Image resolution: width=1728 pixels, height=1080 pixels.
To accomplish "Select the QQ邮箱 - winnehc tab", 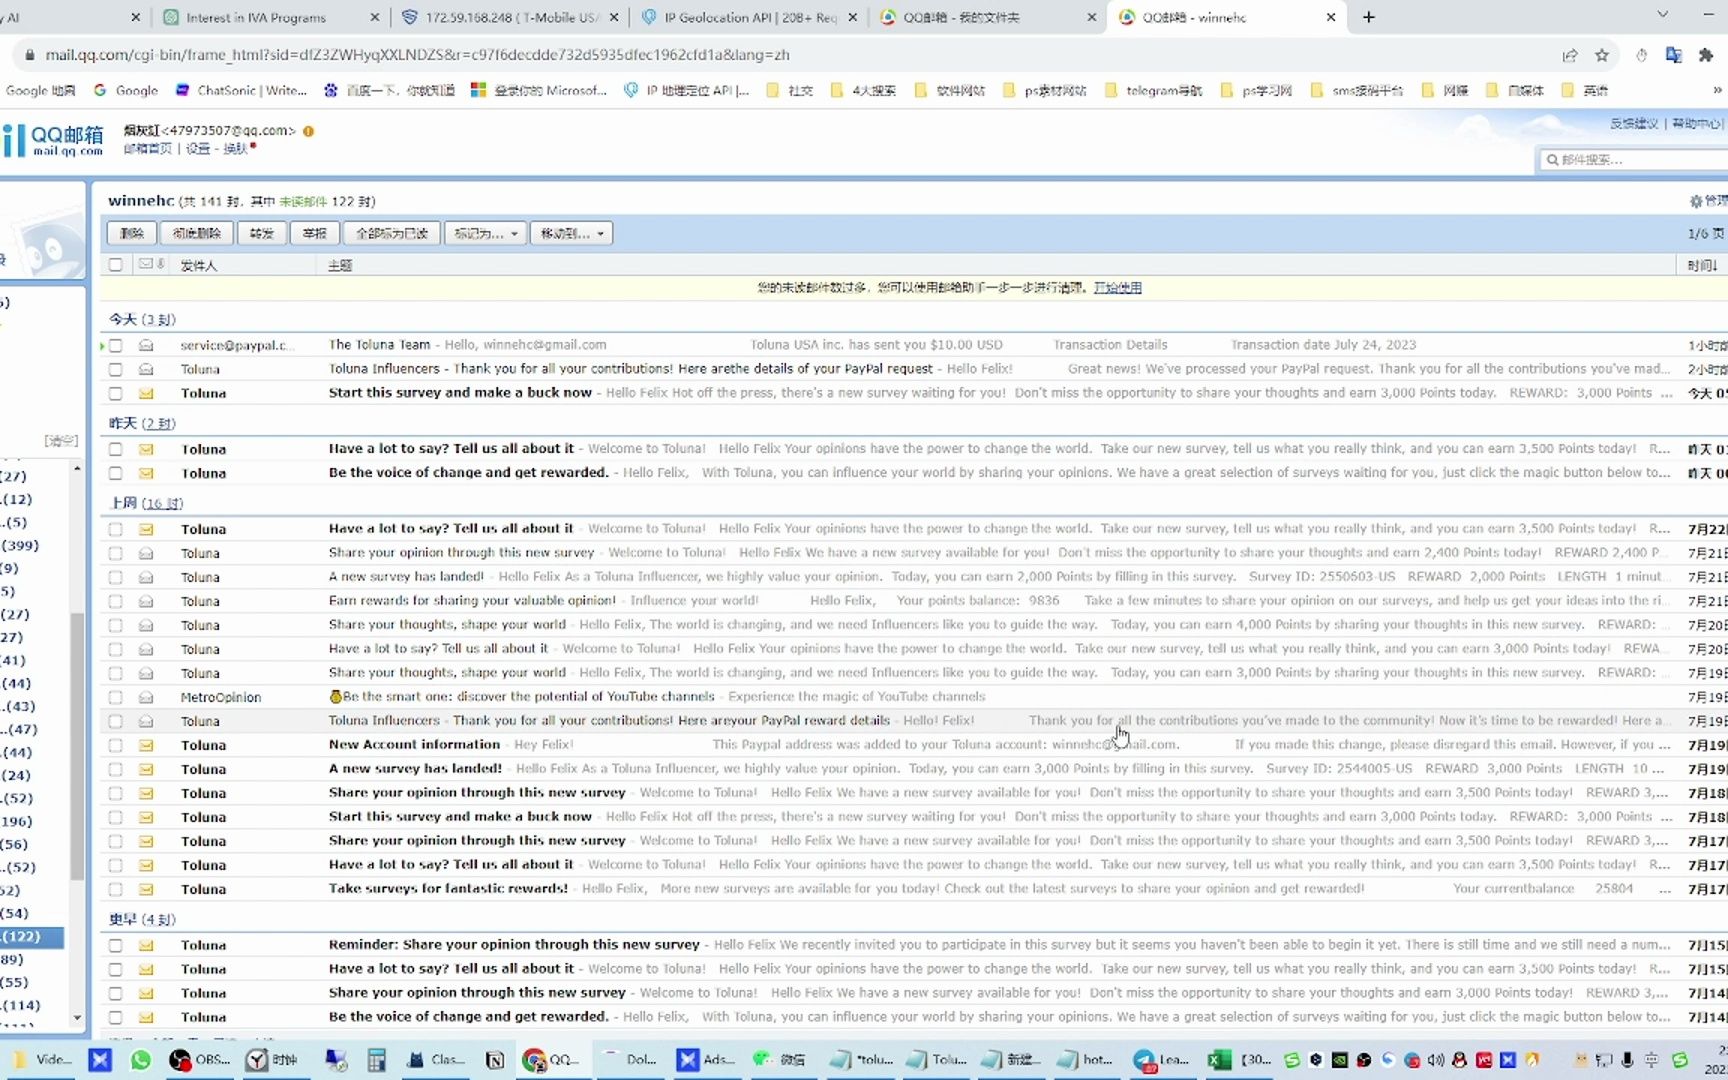I will pyautogui.click(x=1227, y=17).
